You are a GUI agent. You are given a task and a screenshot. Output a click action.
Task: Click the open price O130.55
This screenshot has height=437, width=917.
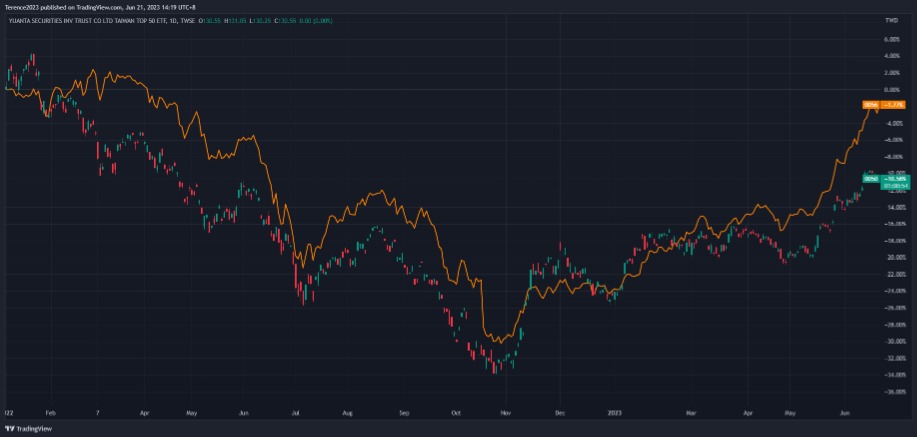coord(210,20)
